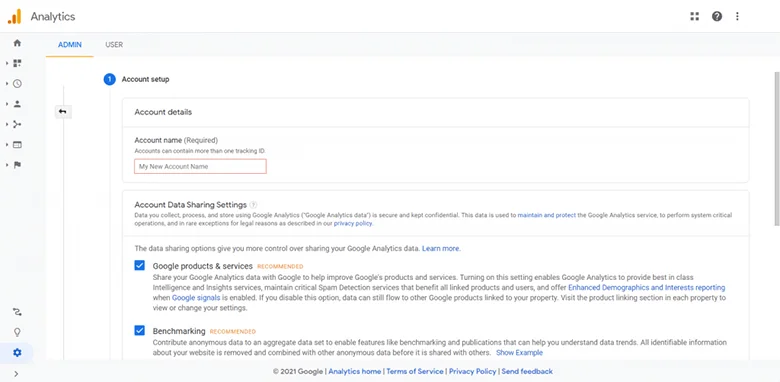Viewport: 780px width, 382px height.
Task: Click the 'Account setup' step heading
Action: pos(145,79)
